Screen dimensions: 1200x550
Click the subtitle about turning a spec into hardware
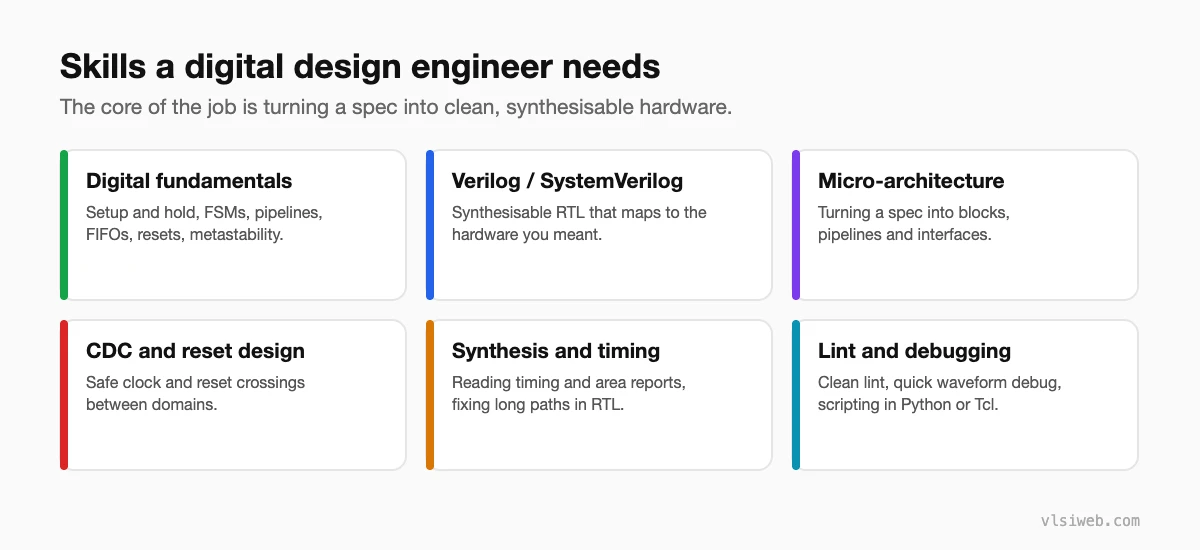click(x=396, y=107)
